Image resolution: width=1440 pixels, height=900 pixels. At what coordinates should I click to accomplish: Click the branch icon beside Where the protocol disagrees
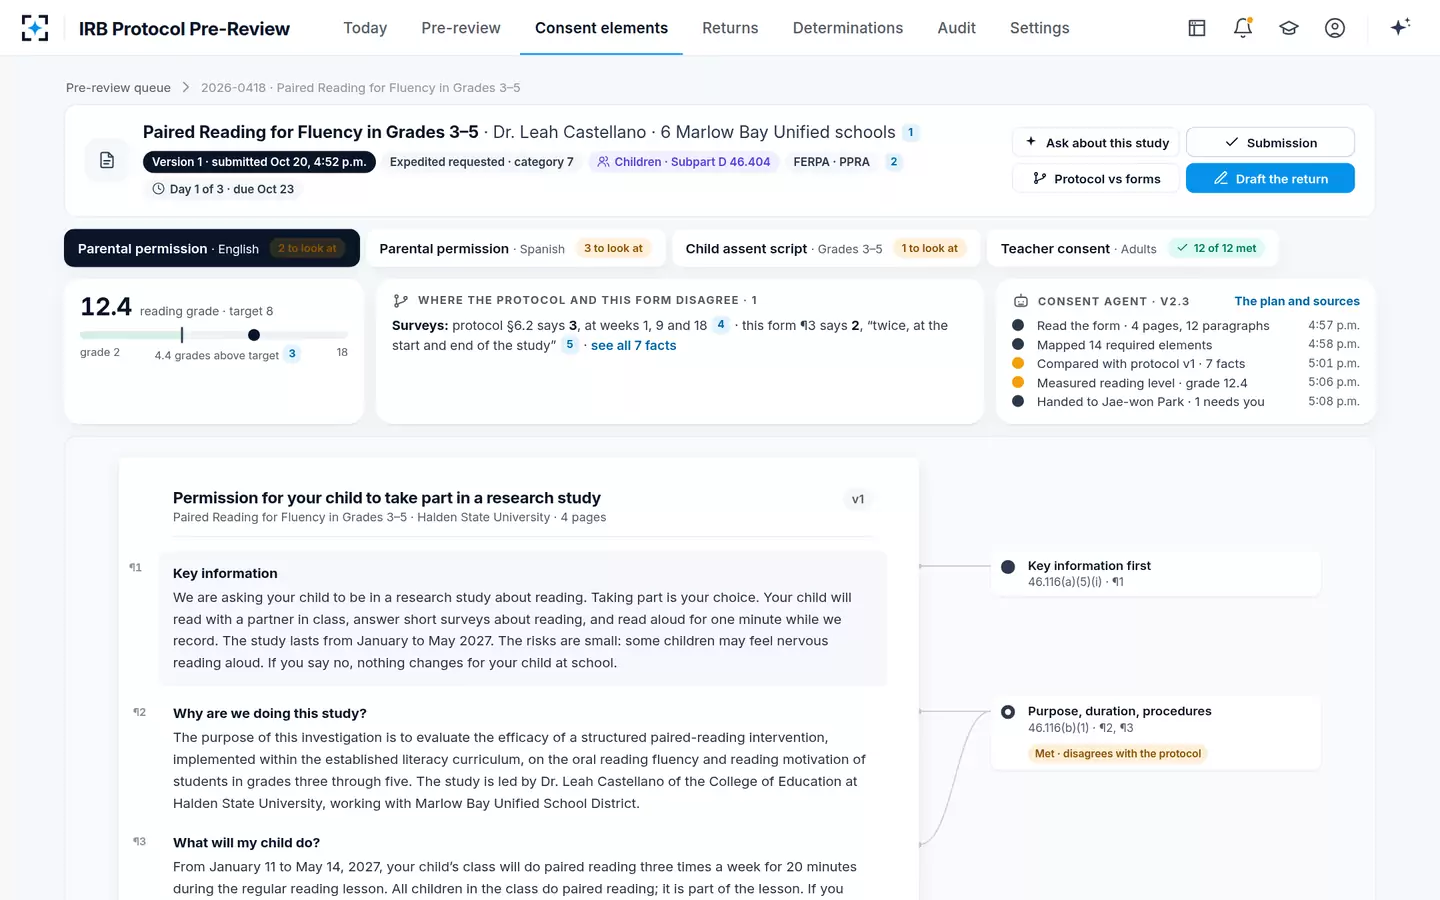(x=401, y=300)
